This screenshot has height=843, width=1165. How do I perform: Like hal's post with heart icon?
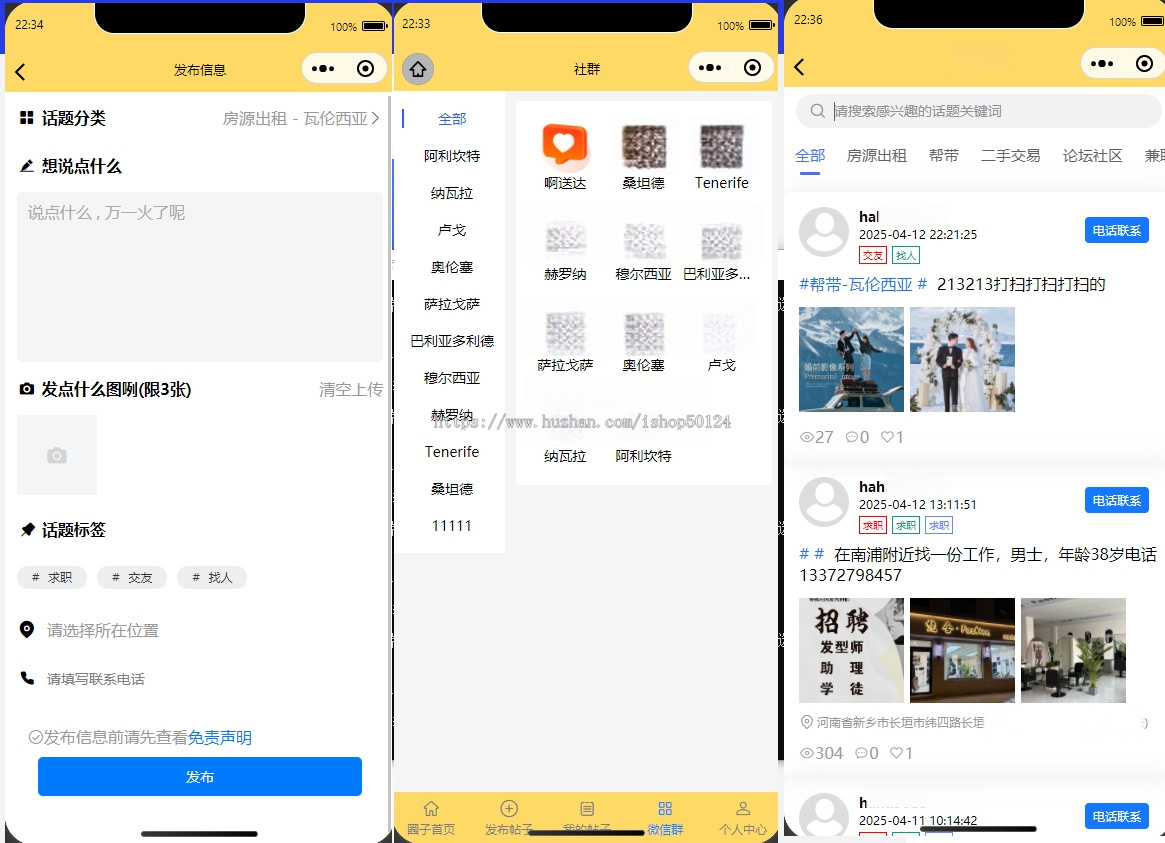click(x=886, y=437)
